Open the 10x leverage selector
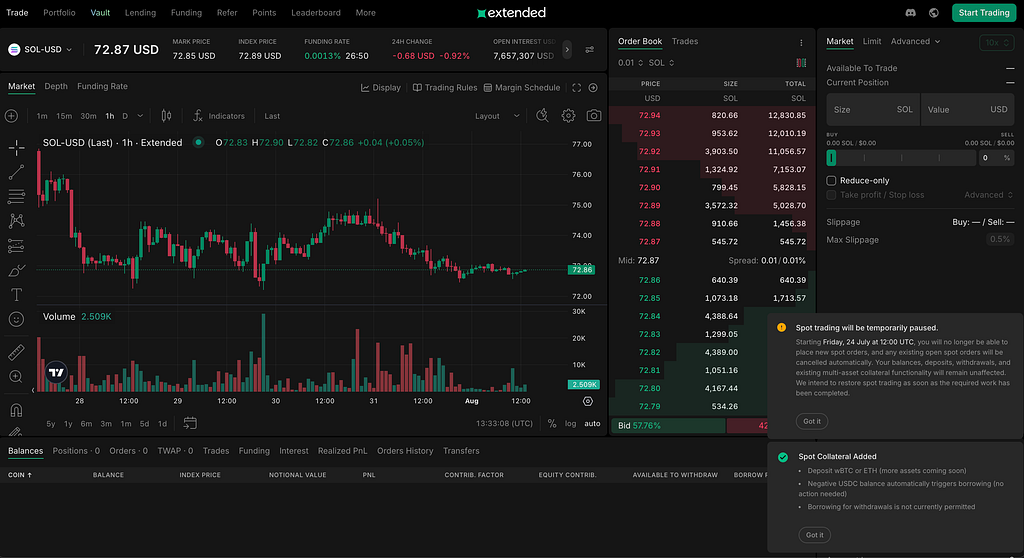This screenshot has width=1024, height=558. (x=997, y=42)
